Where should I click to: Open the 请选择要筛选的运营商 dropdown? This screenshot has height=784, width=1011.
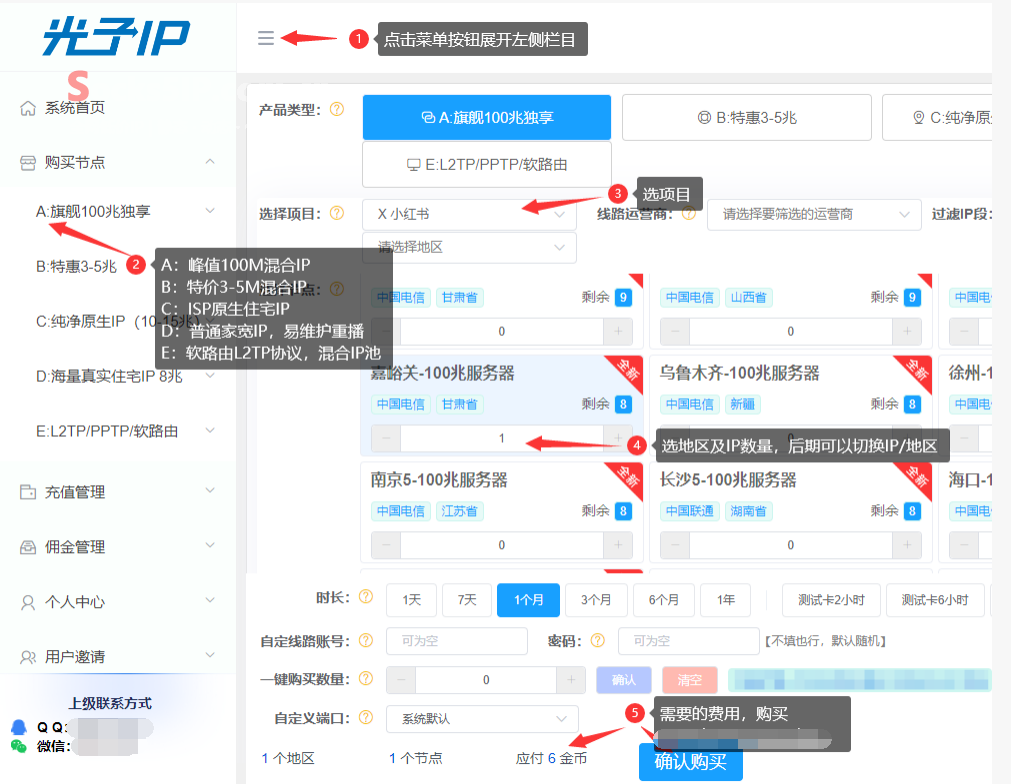814,215
